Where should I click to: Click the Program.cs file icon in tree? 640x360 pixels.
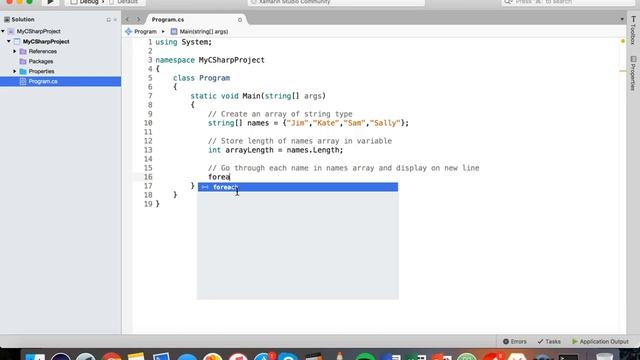[x=23, y=81]
